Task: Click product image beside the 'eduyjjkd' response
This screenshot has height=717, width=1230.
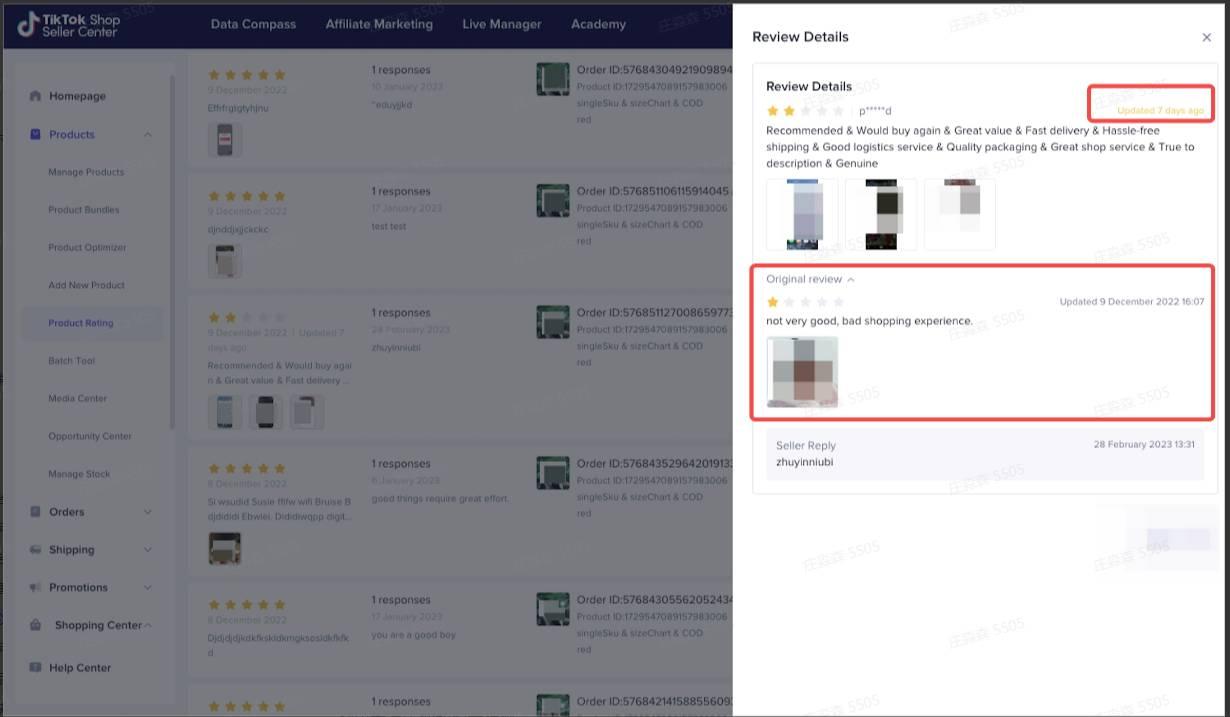Action: [553, 79]
